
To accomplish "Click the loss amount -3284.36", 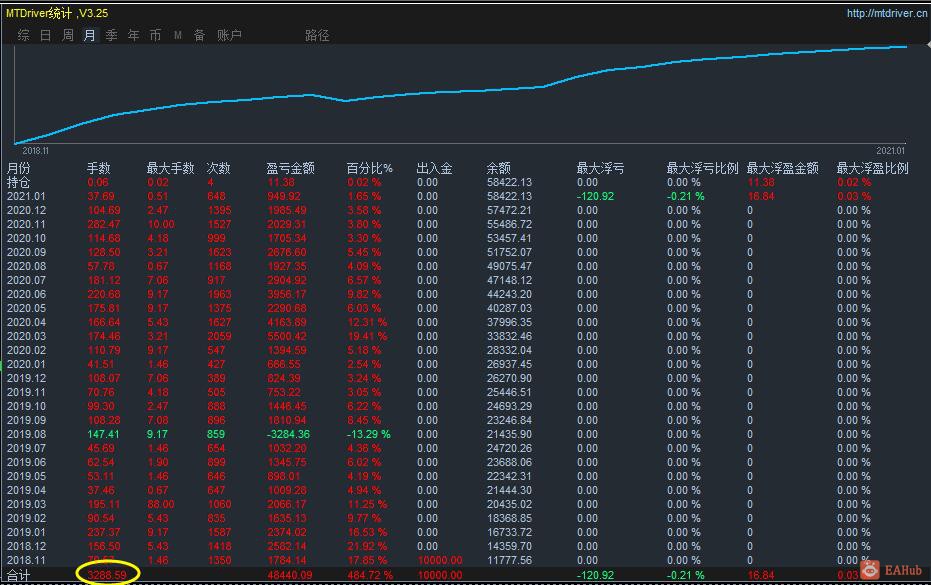I will pos(289,434).
